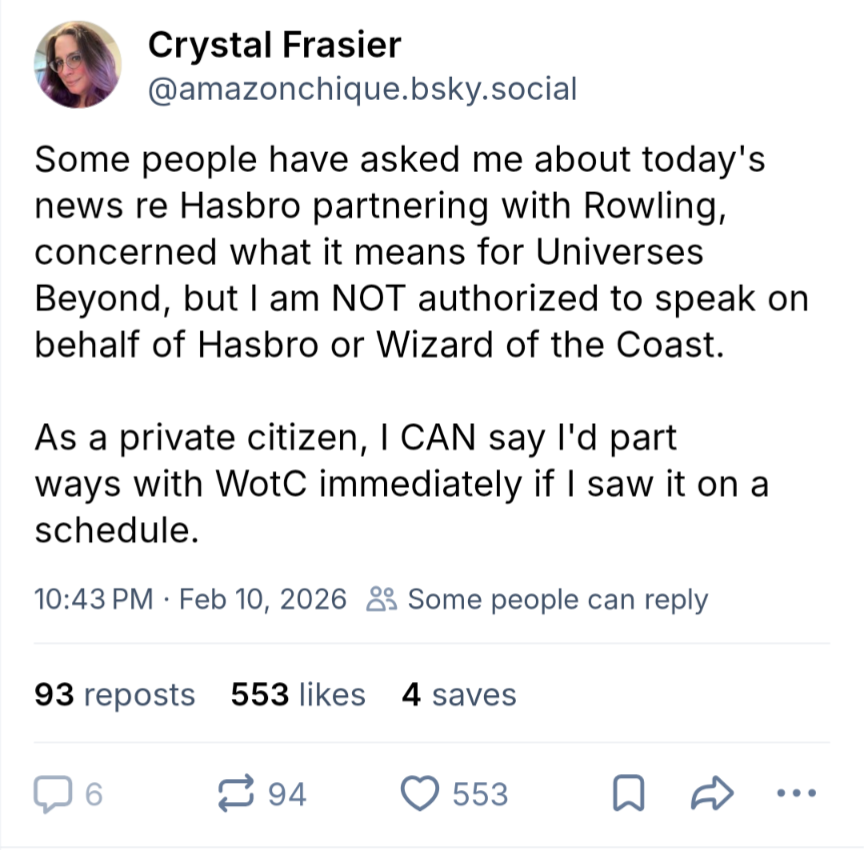Click the repost arrows icon
Image resolution: width=864 pixels, height=850 pixels.
pyautogui.click(x=236, y=794)
